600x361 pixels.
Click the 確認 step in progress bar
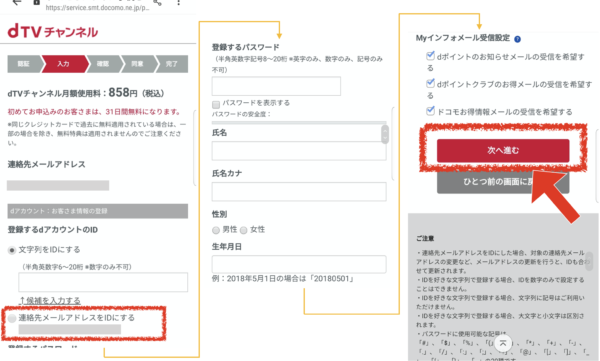coord(103,64)
